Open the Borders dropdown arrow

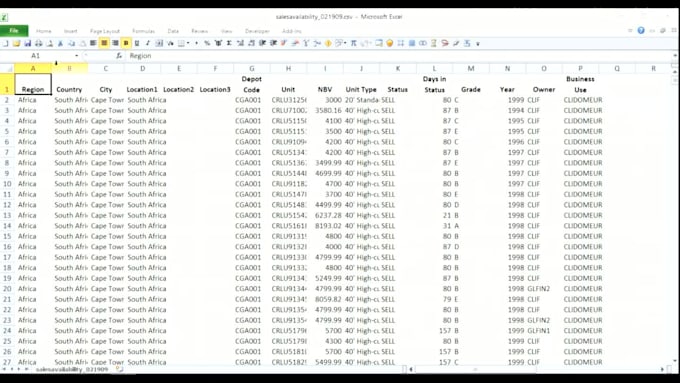(x=188, y=43)
